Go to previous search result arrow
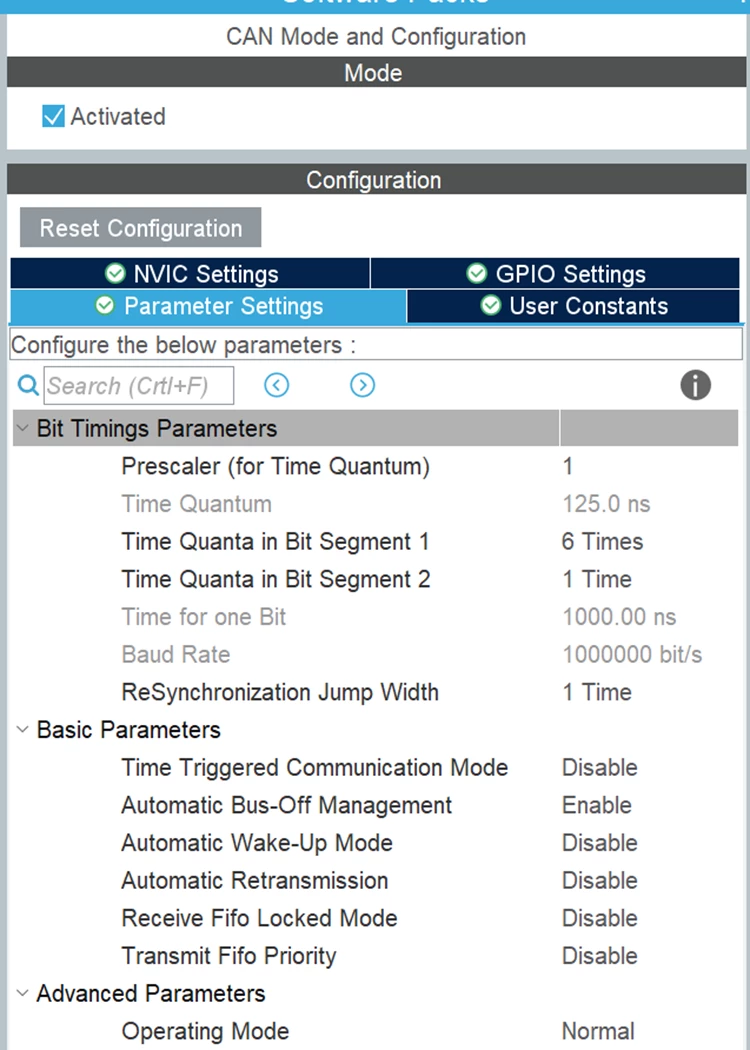The height and width of the screenshot is (1050, 750). (x=277, y=385)
